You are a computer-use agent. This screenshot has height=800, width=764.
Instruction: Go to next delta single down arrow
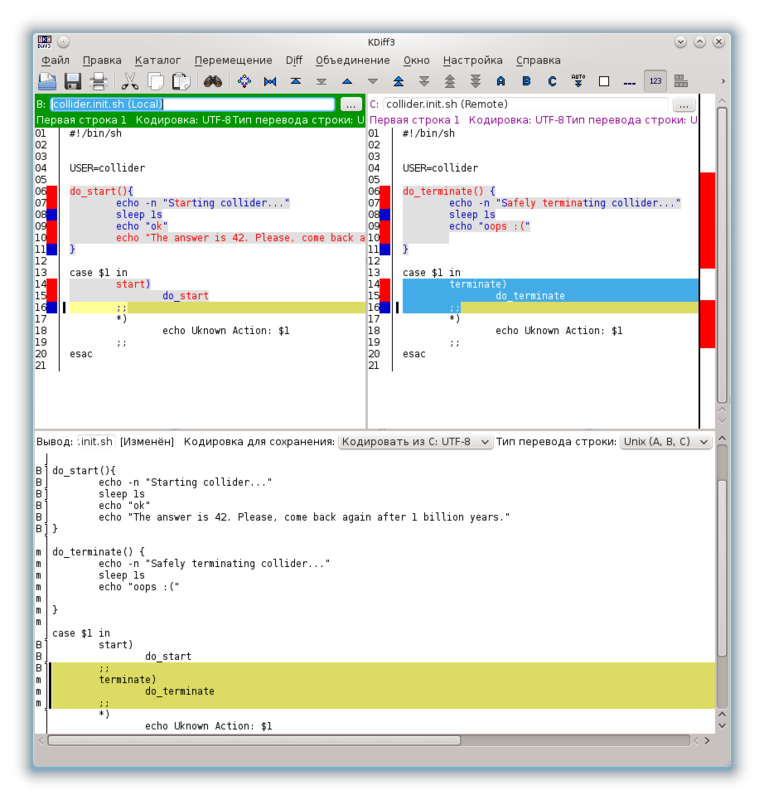(373, 81)
